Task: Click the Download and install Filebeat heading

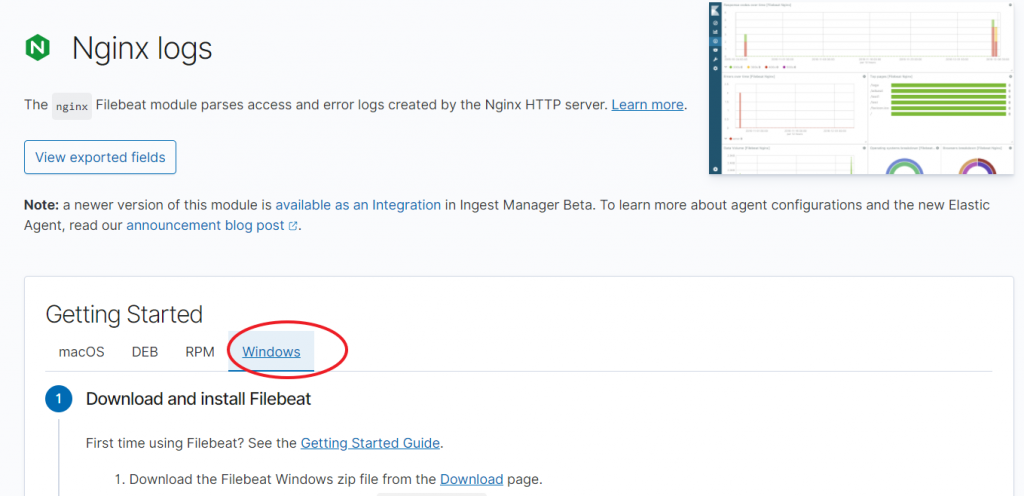Action: click(x=199, y=399)
